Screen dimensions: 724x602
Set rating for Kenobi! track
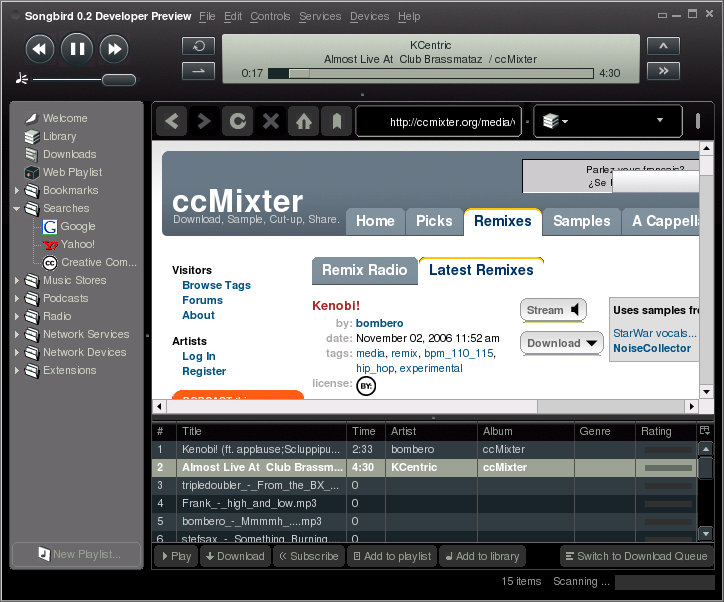point(668,450)
